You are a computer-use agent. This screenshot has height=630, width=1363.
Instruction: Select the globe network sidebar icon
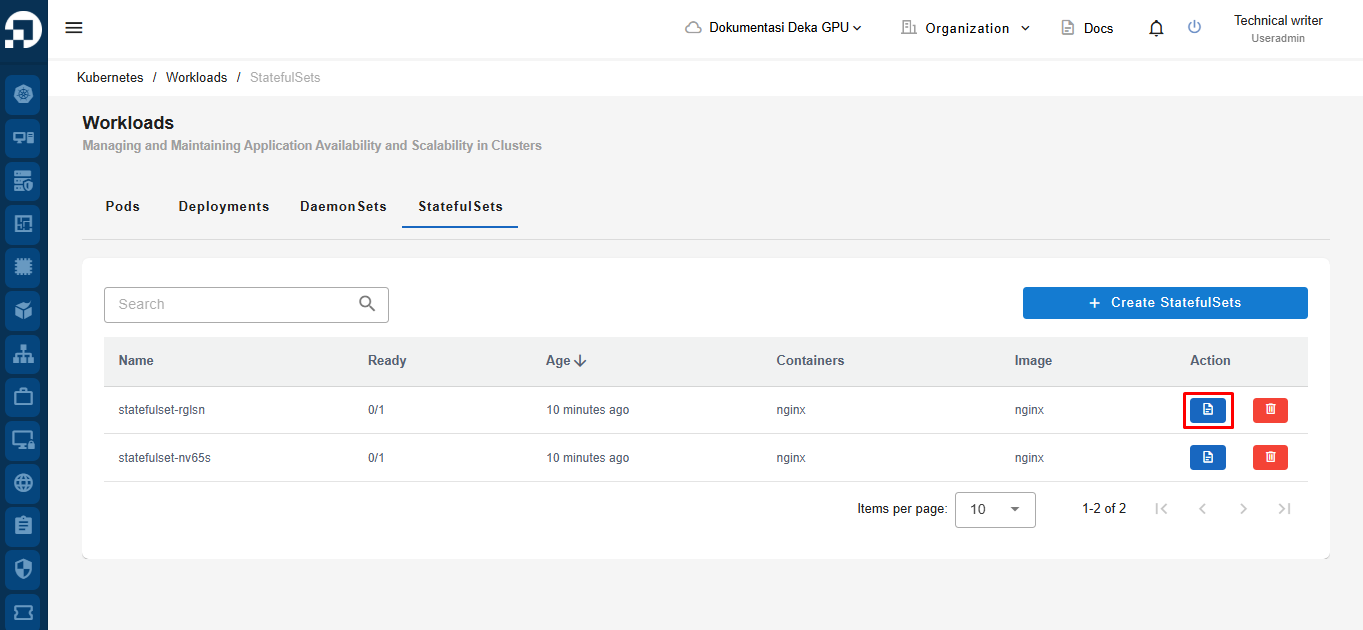(x=23, y=483)
